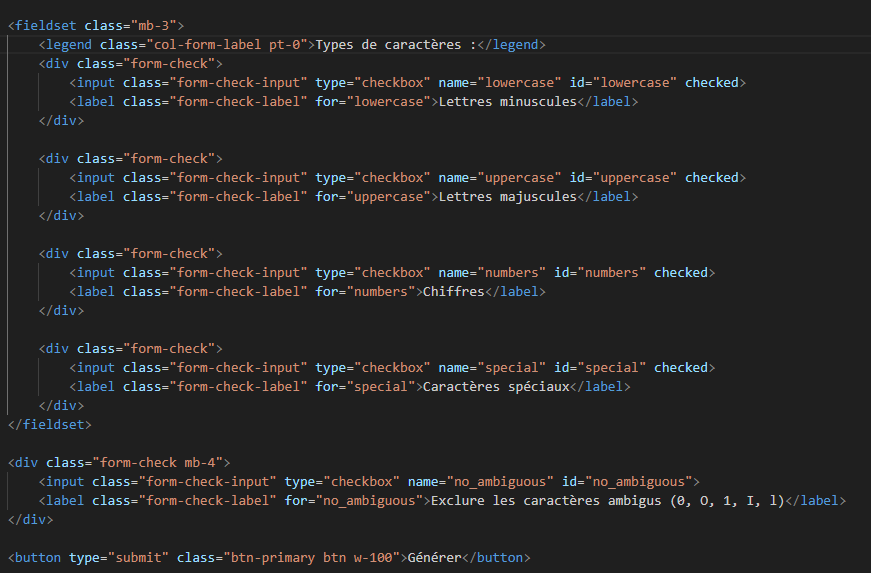Click the id="lowercase" attribute value
The width and height of the screenshot is (871, 573).
point(635,83)
